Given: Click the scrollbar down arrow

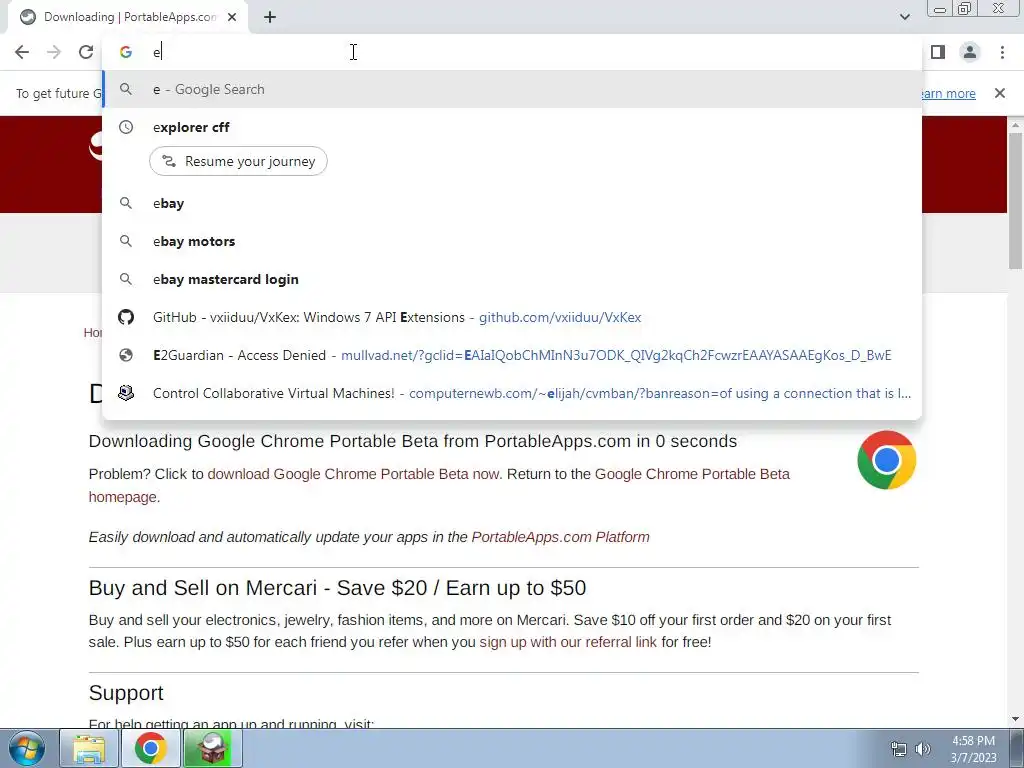Looking at the screenshot, I should (1015, 720).
